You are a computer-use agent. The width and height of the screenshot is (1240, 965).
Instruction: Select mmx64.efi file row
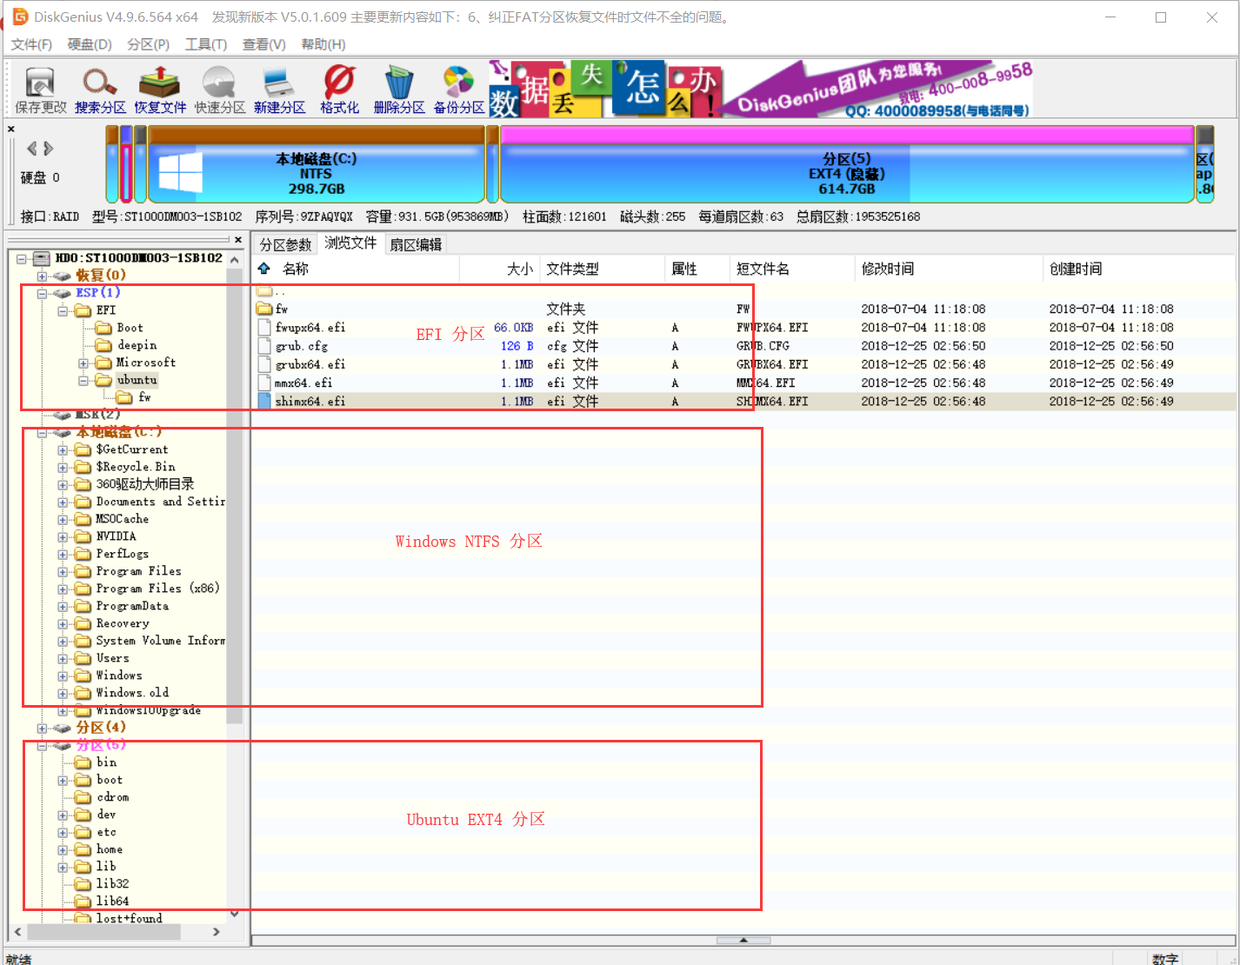744,383
